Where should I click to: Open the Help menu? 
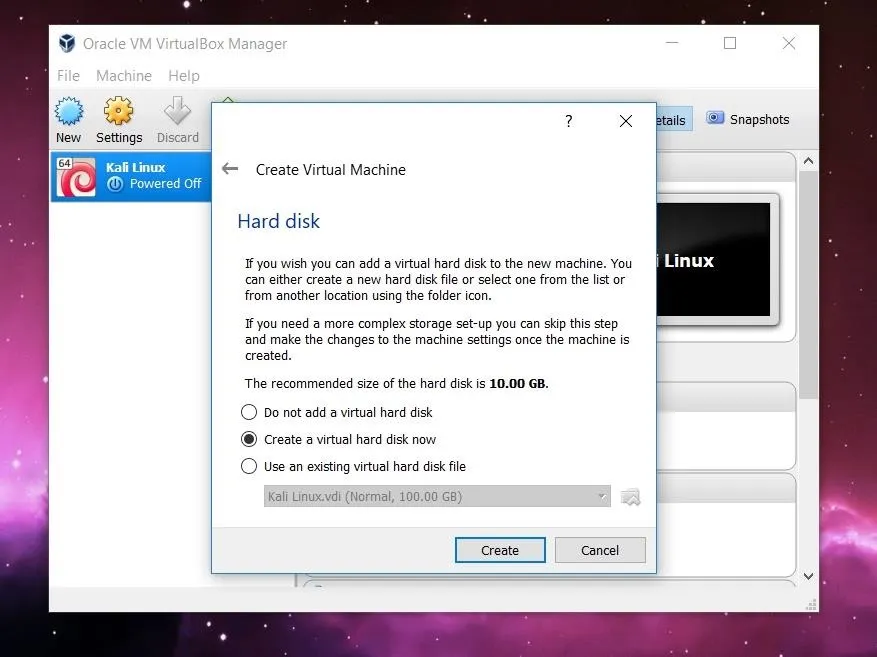[x=184, y=75]
